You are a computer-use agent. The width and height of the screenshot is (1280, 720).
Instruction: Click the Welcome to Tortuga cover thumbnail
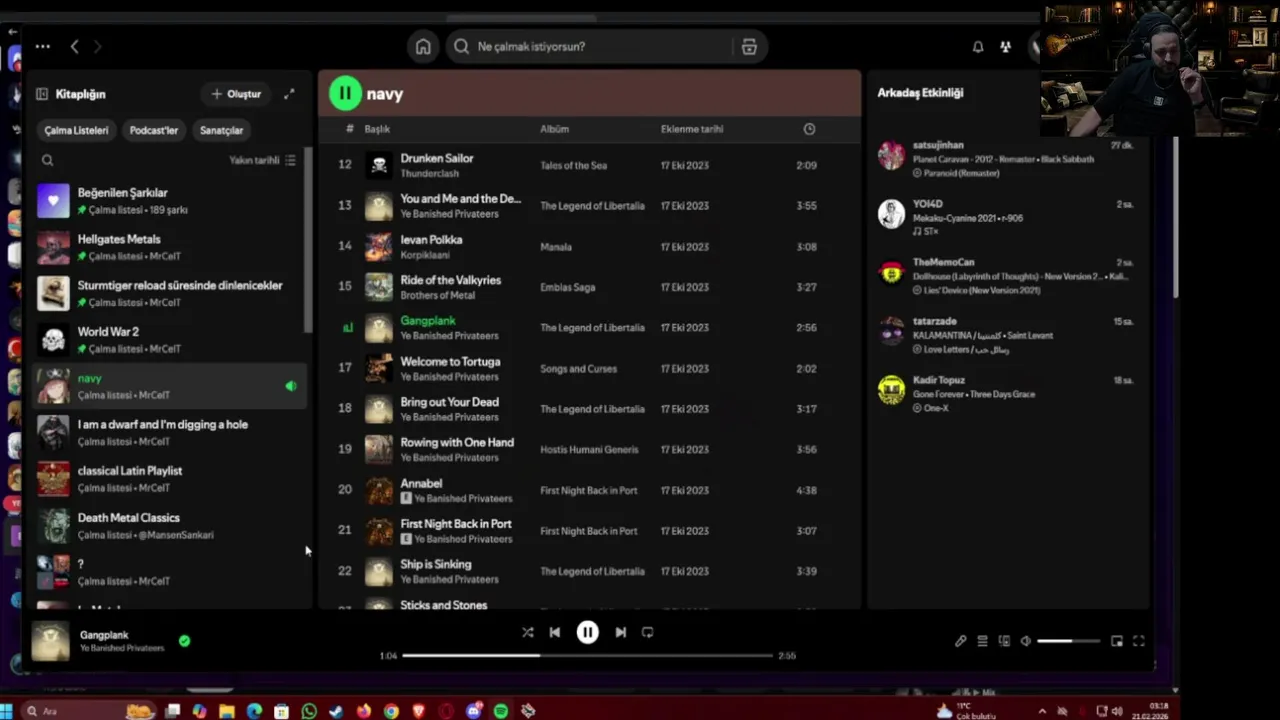point(379,368)
